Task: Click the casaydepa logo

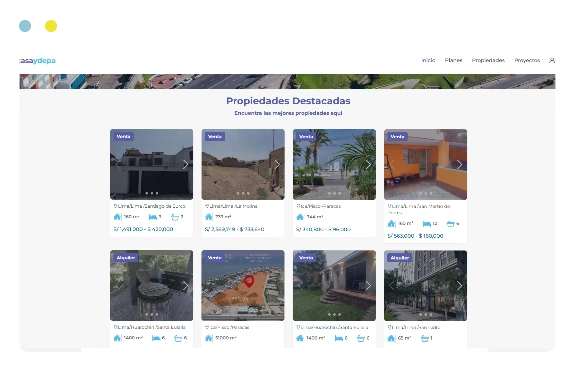Action: click(37, 61)
